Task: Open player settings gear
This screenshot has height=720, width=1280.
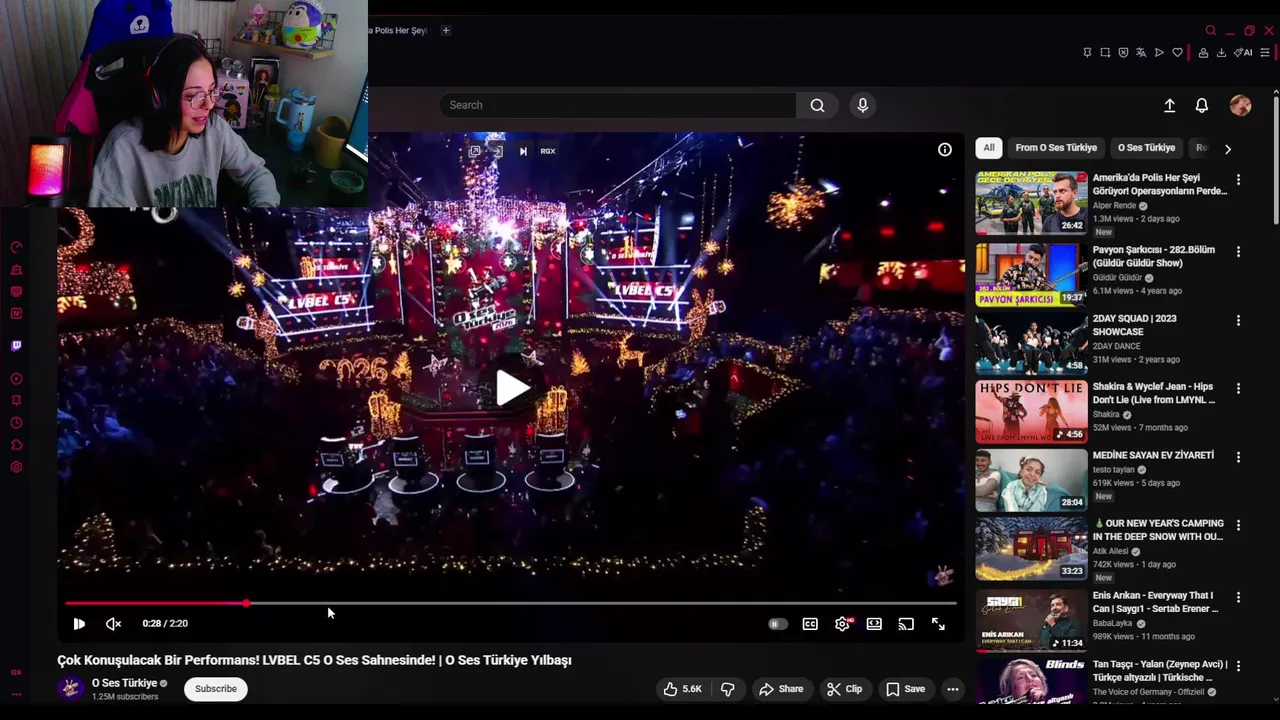Action: [x=842, y=624]
